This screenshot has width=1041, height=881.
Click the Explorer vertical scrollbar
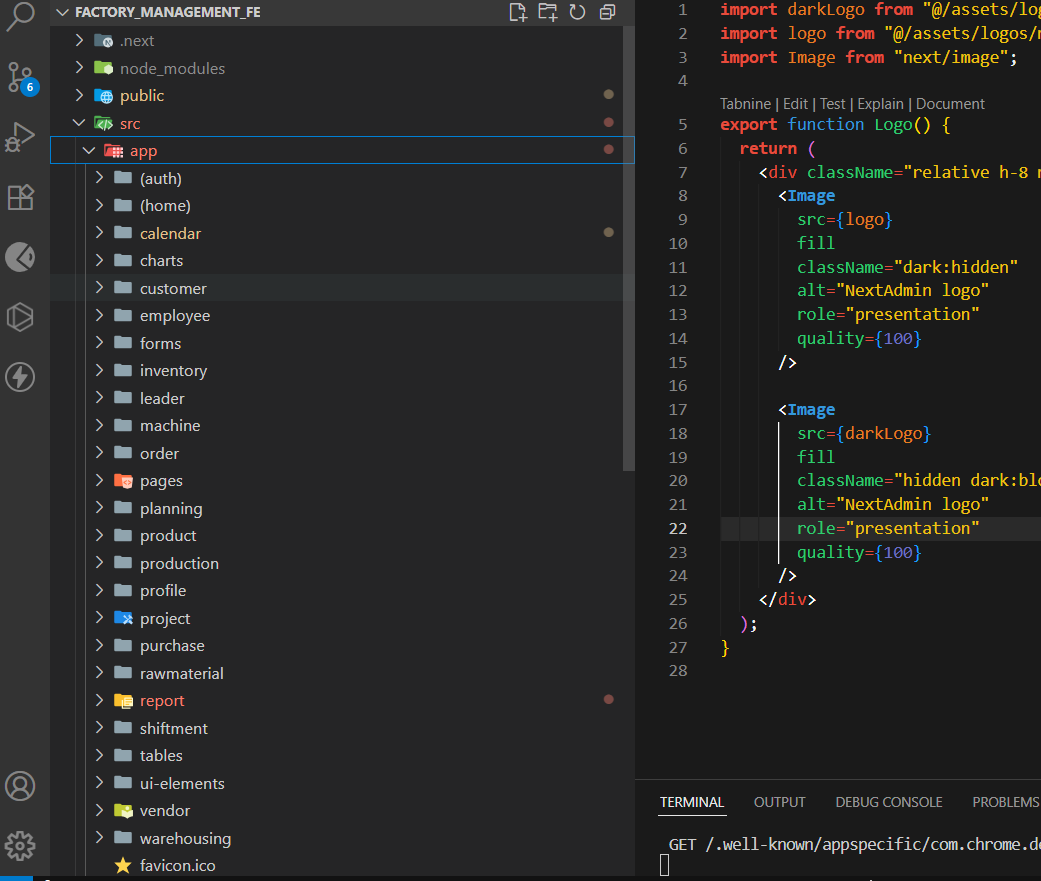628,250
